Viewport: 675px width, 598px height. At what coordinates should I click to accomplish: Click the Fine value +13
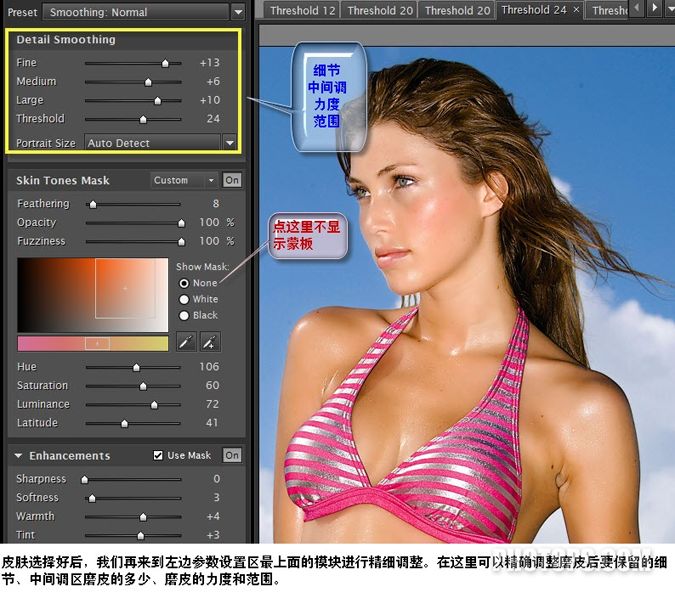[210, 63]
